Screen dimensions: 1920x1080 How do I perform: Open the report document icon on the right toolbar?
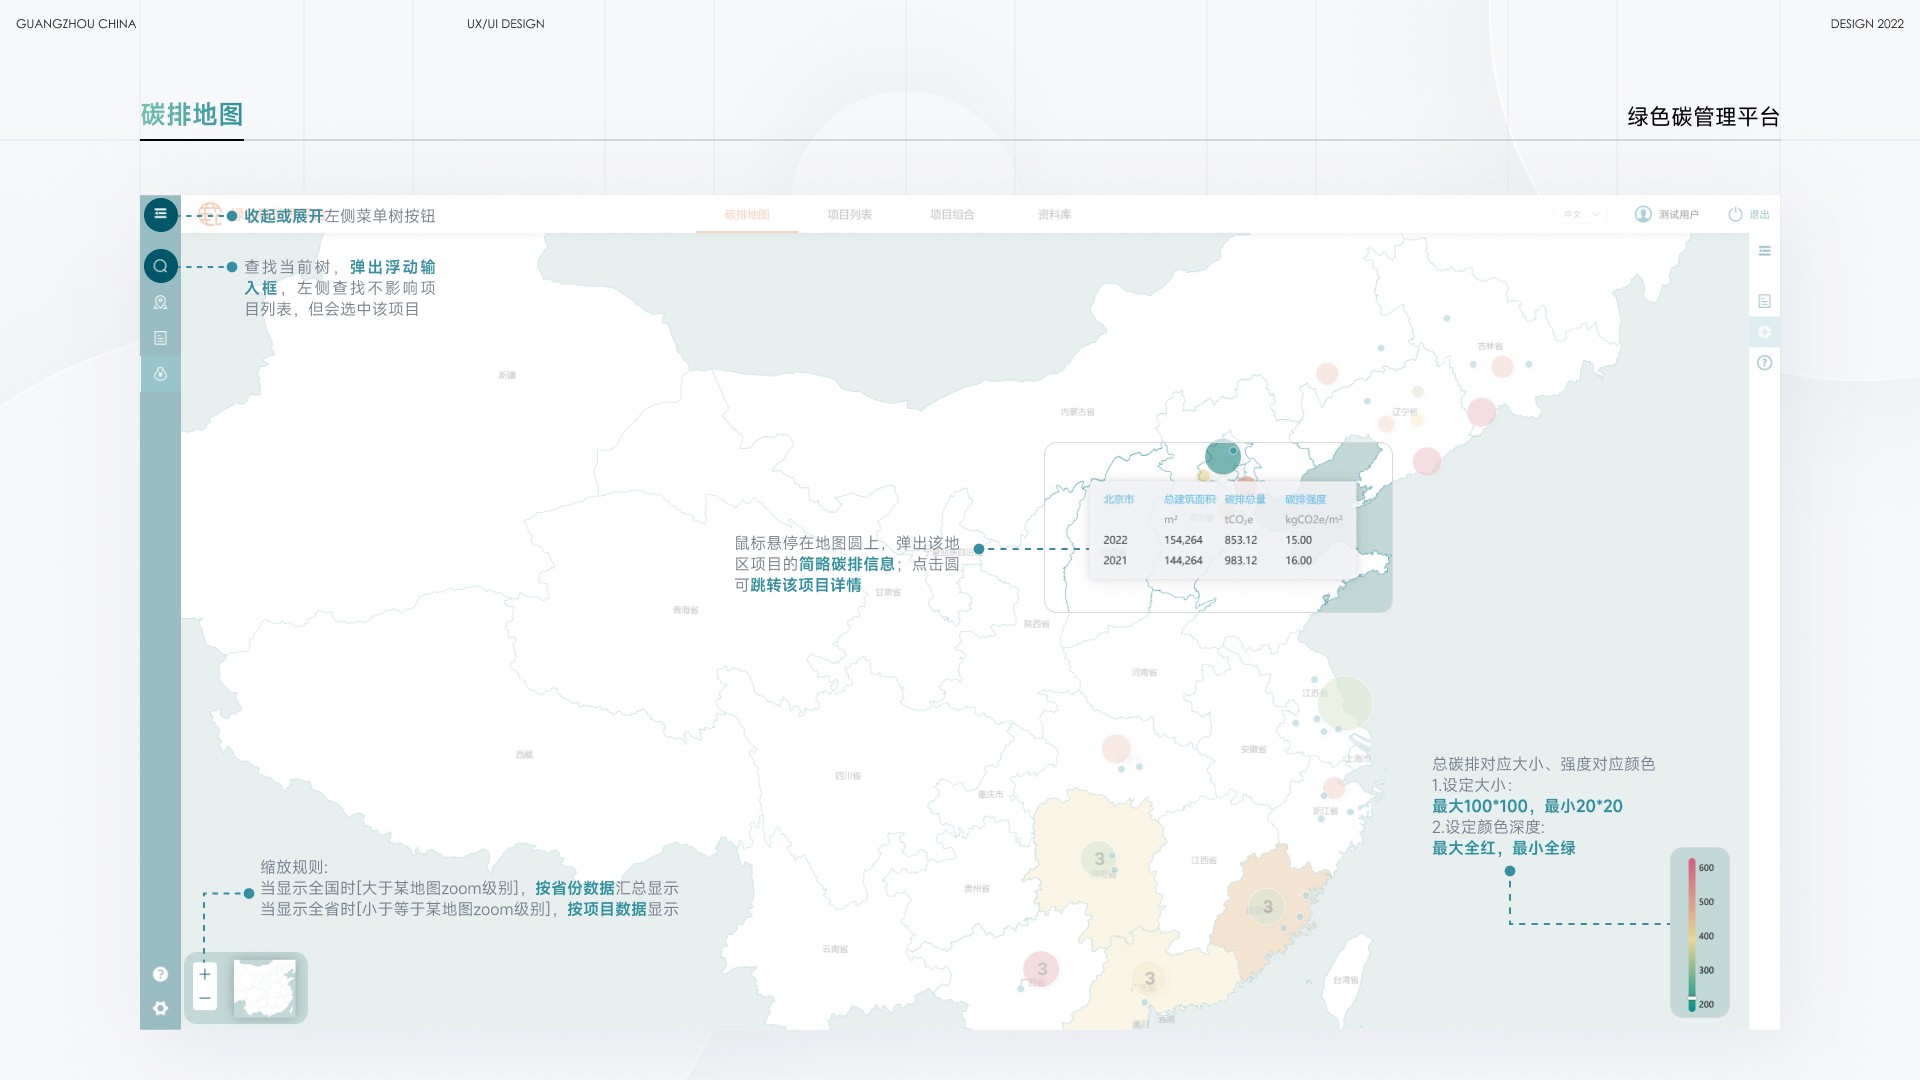tap(1764, 301)
